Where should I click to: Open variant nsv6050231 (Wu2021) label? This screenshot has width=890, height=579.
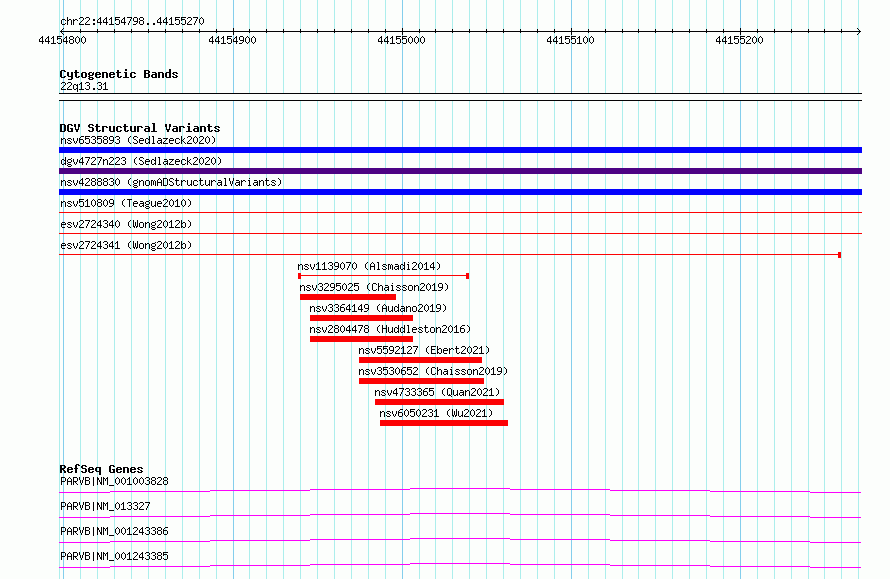pyautogui.click(x=436, y=413)
